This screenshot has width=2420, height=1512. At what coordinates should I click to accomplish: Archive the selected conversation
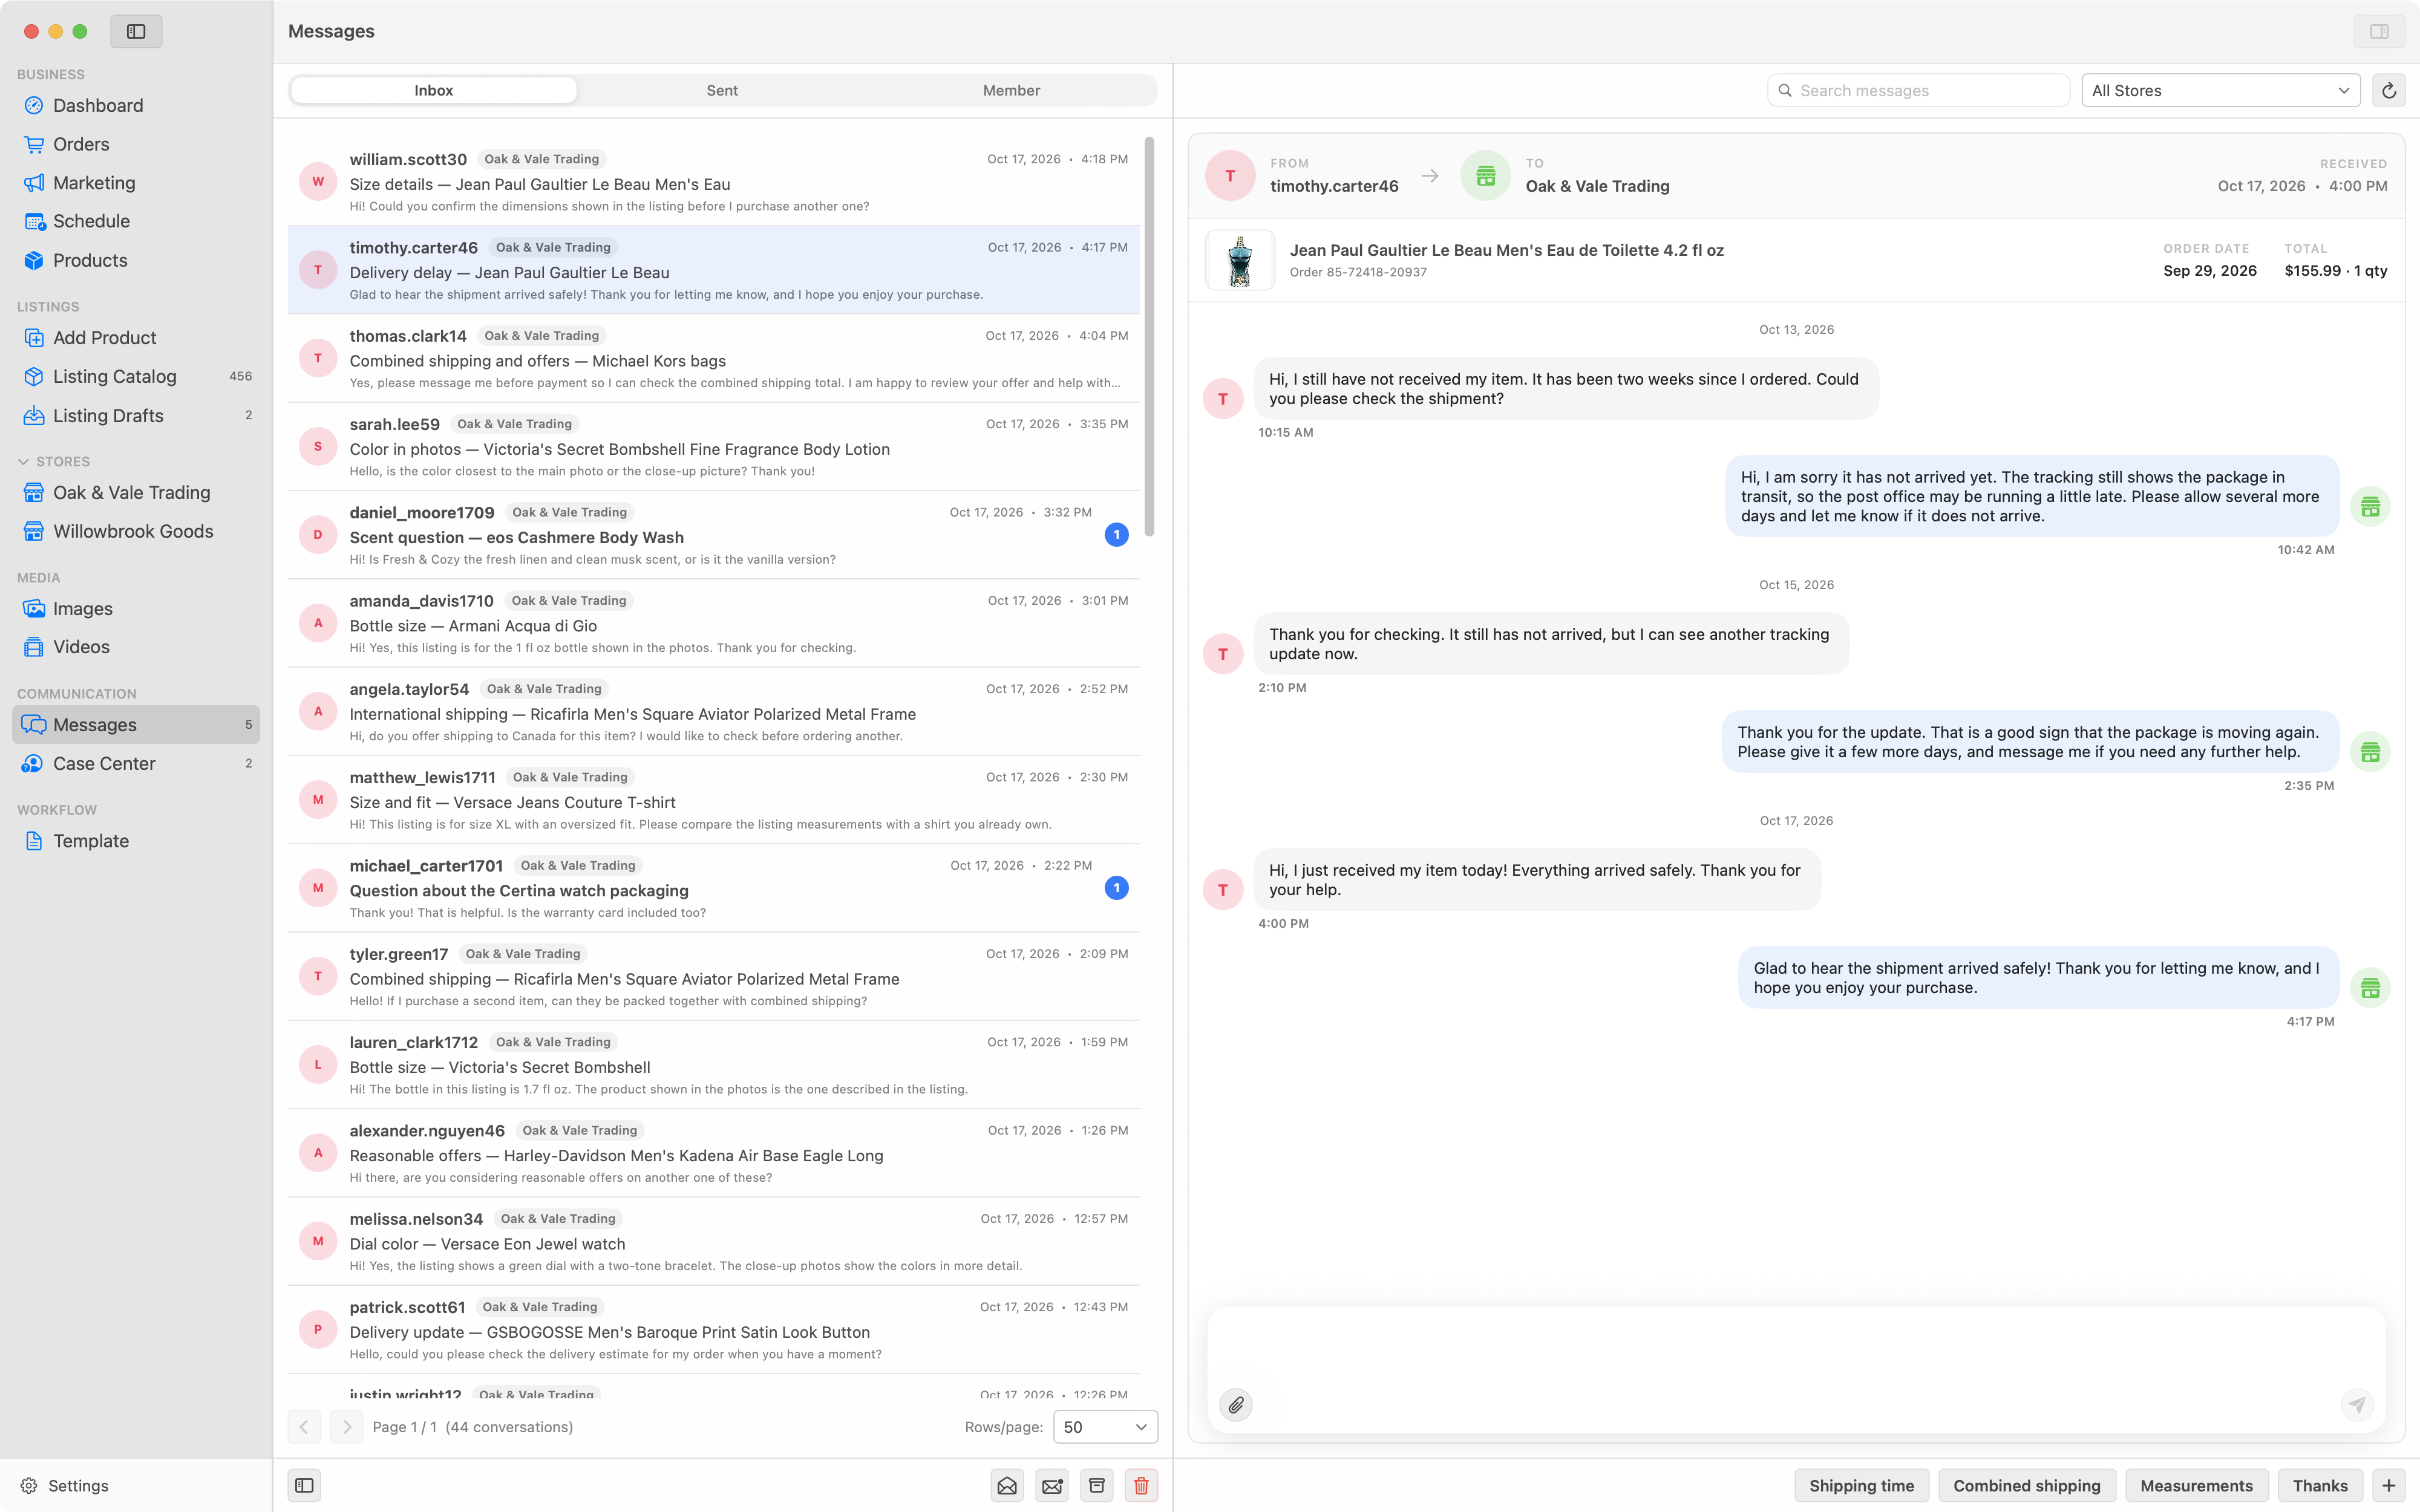pyautogui.click(x=1097, y=1485)
